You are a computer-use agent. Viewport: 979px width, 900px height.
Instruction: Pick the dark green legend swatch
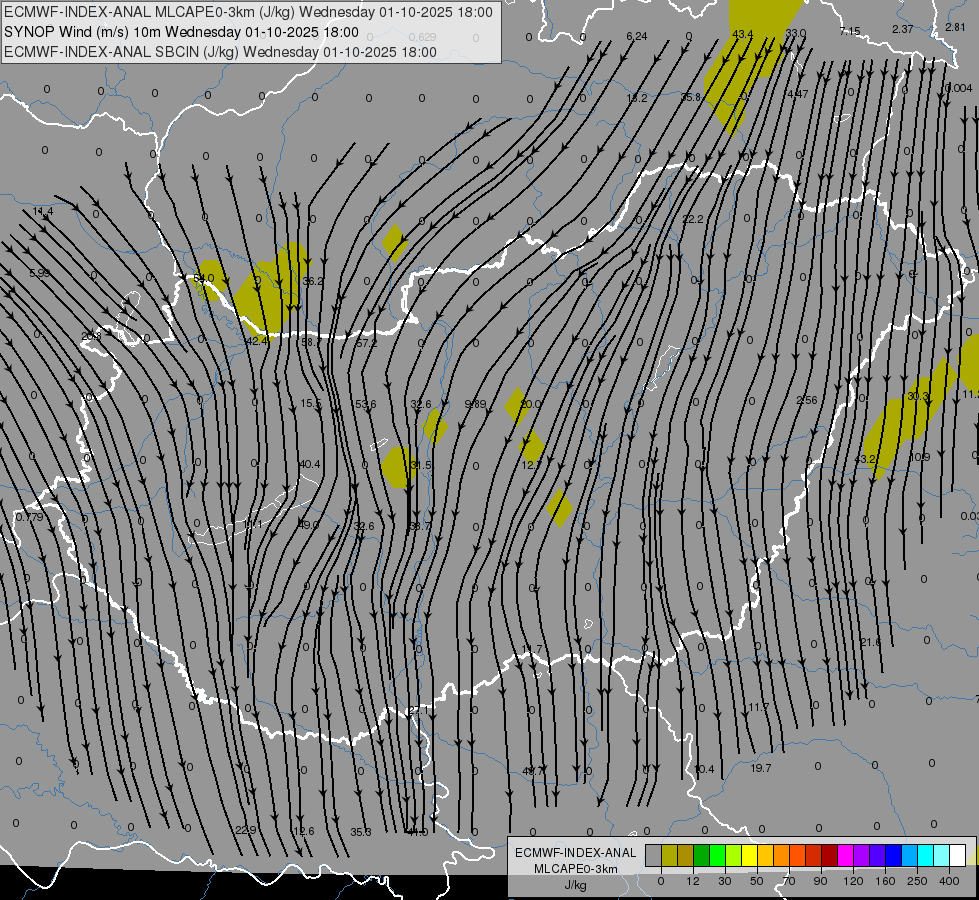[702, 855]
